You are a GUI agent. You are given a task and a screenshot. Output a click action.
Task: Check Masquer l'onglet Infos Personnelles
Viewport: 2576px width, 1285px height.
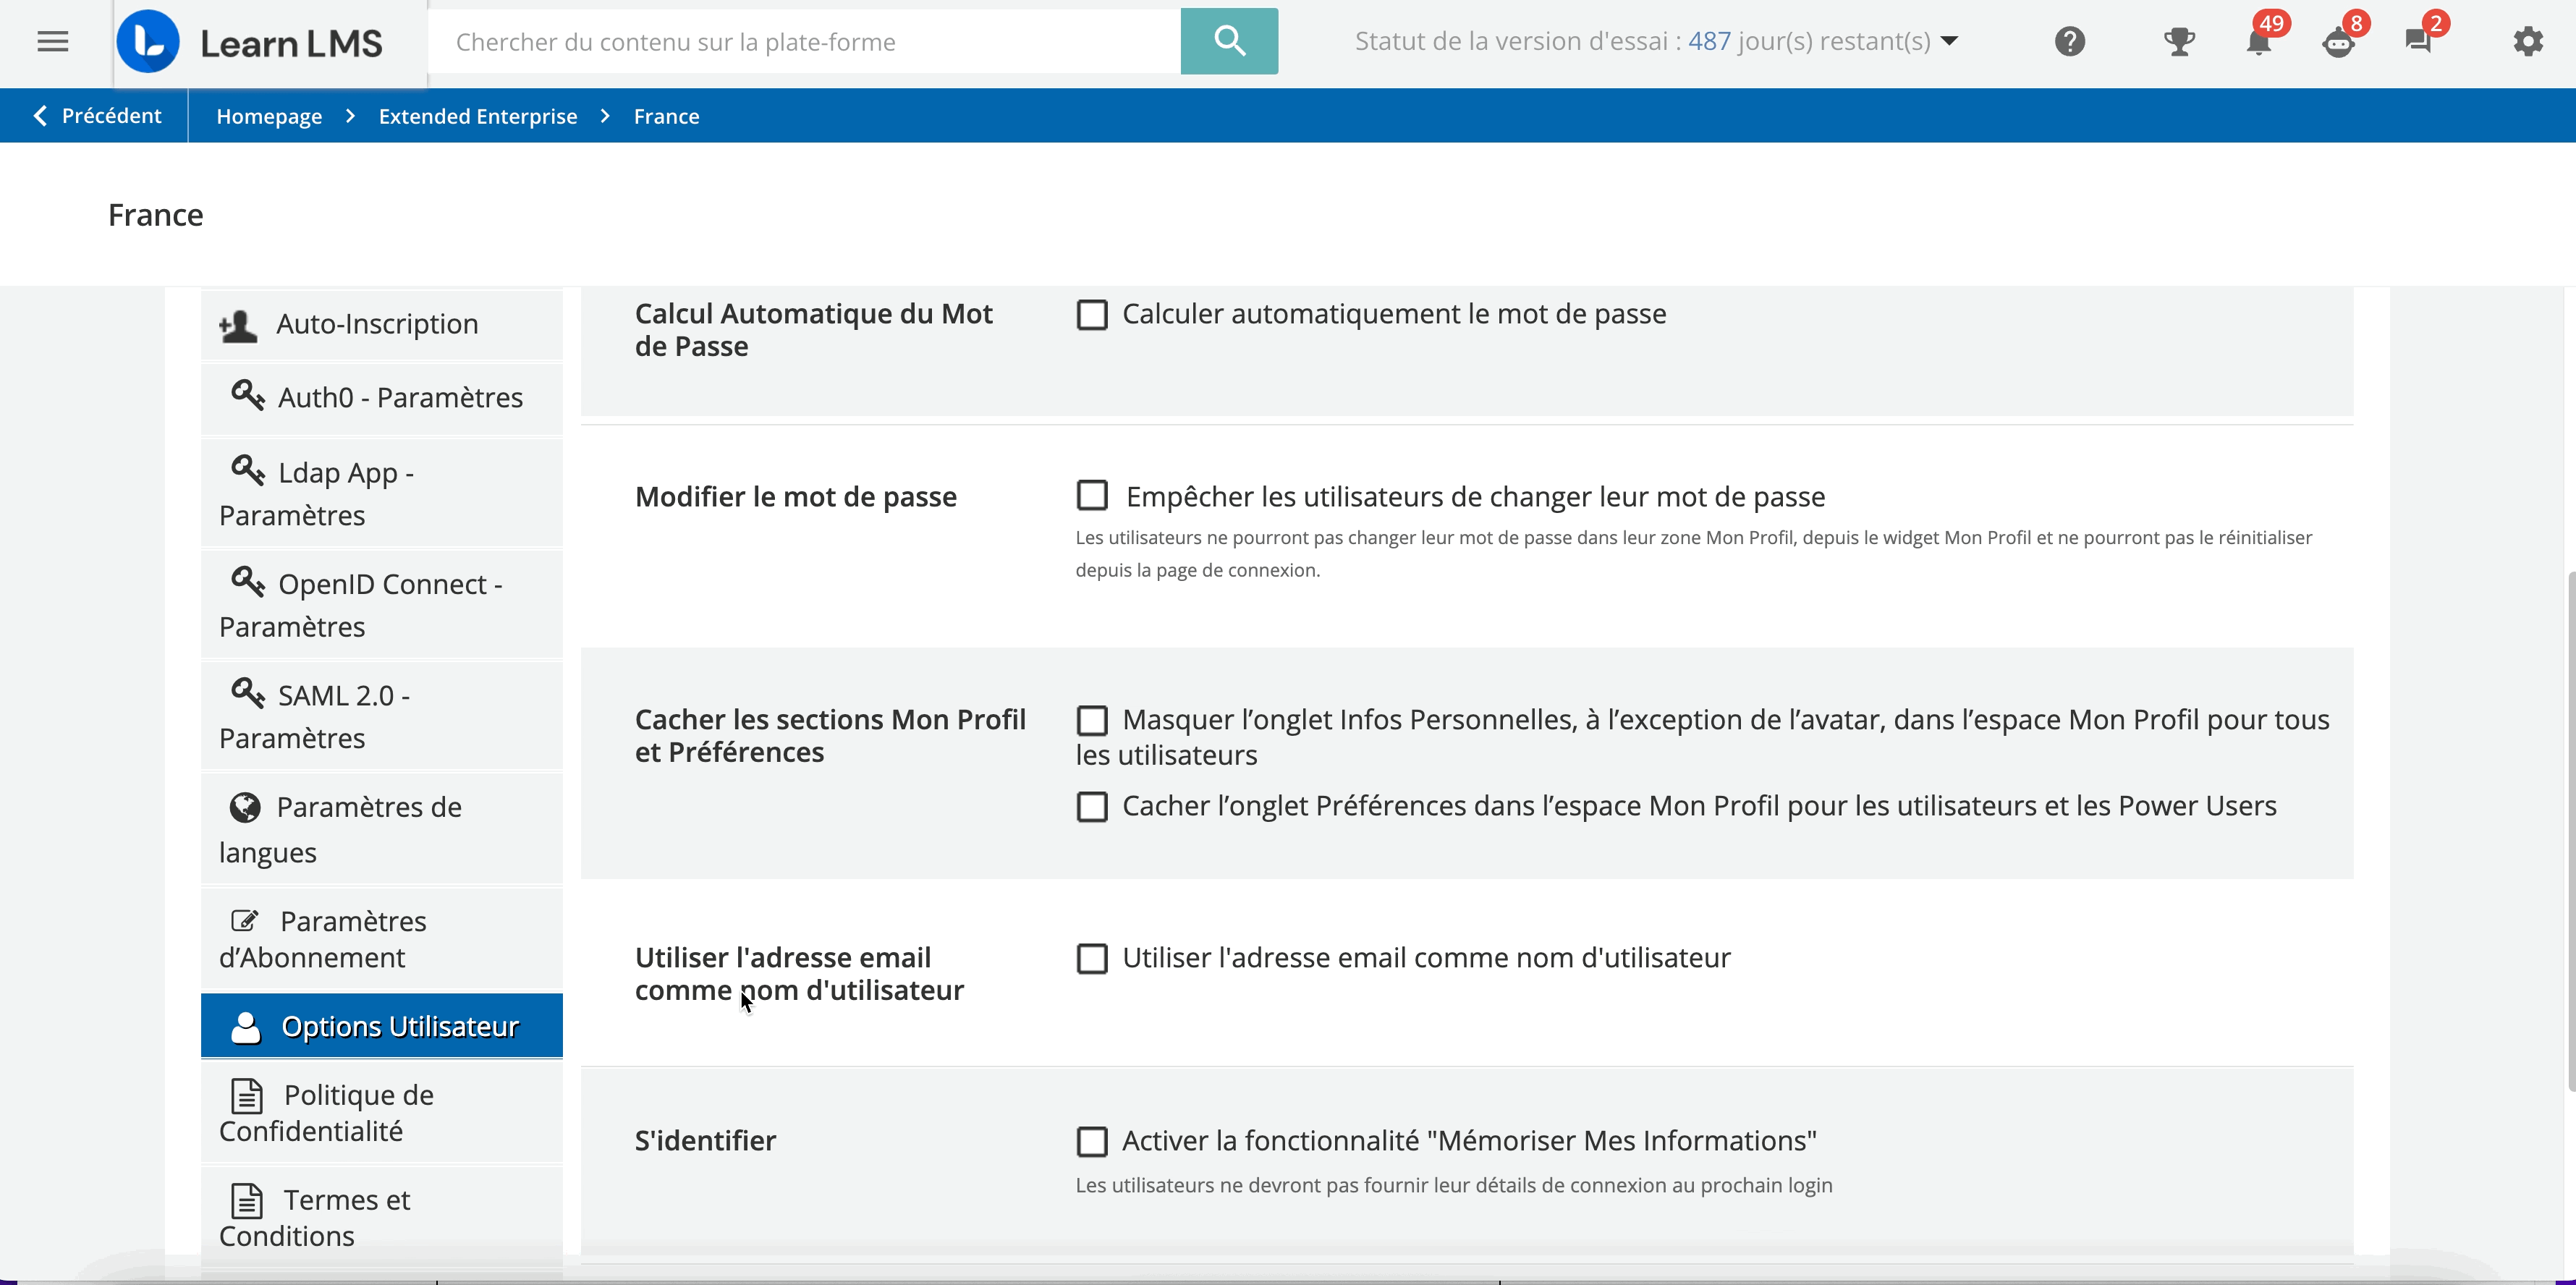[1092, 720]
